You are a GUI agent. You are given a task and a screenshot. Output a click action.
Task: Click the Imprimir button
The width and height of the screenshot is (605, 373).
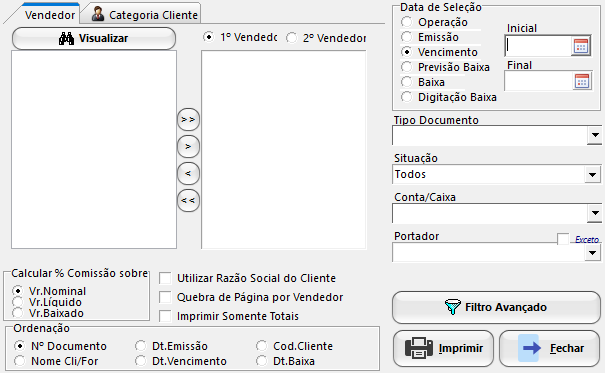coord(443,348)
